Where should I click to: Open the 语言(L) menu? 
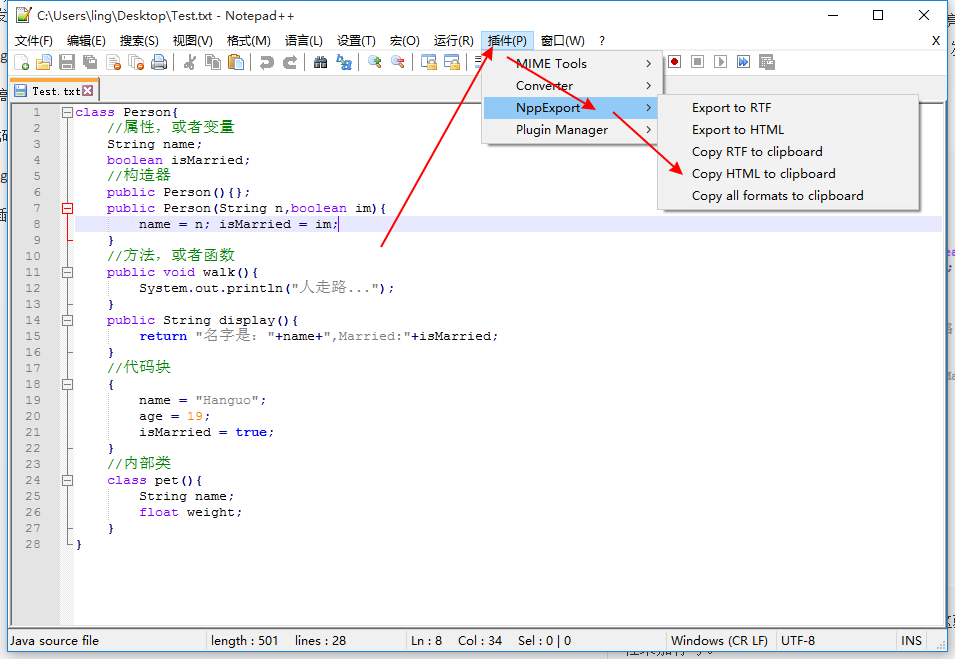[x=303, y=41]
